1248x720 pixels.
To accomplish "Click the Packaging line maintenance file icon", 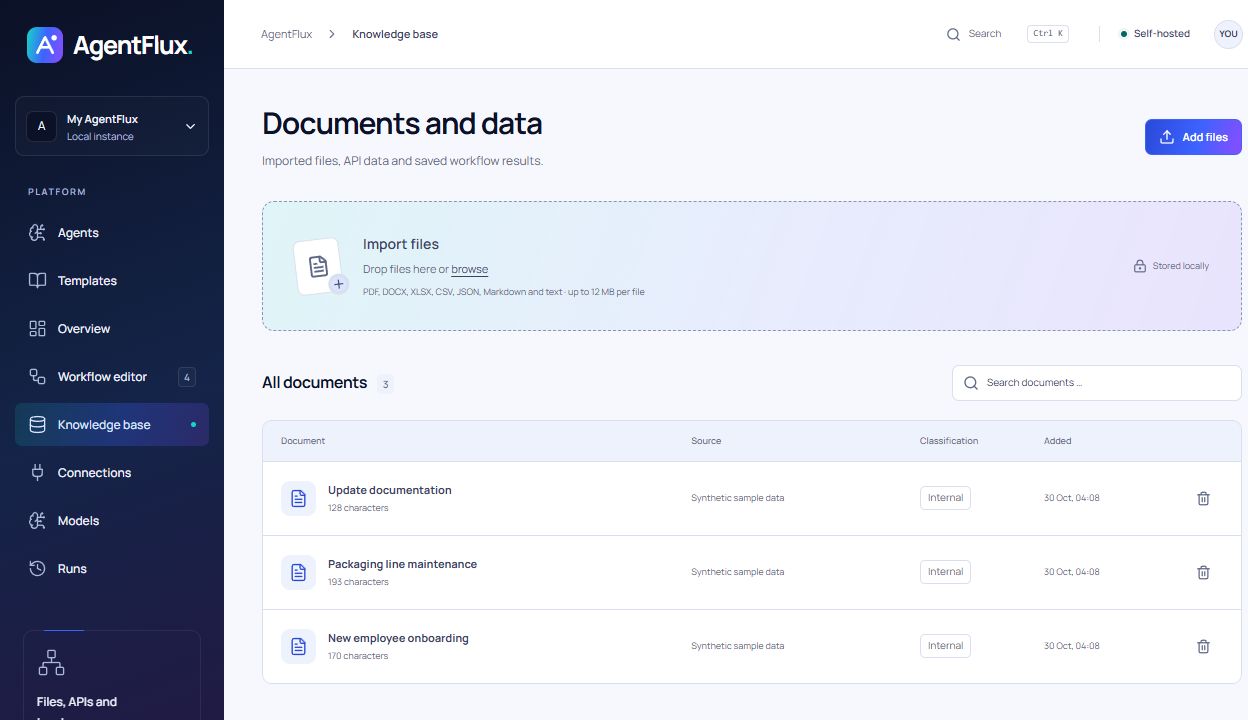I will [x=298, y=572].
